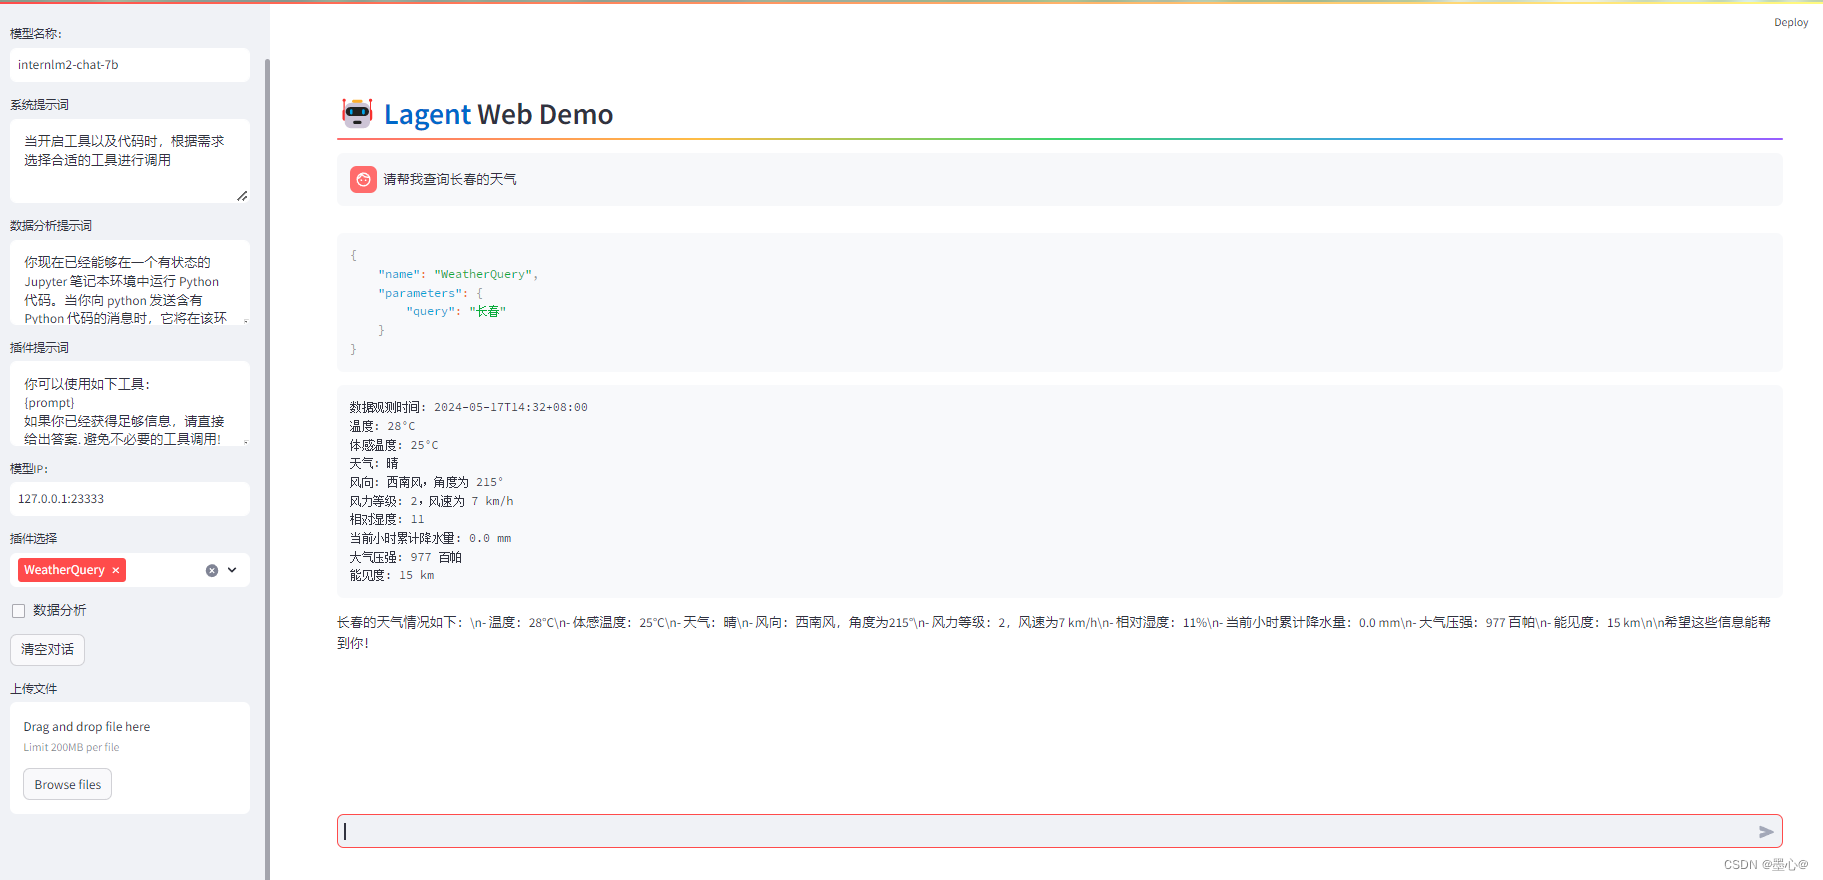
Task: Click the 大气压强: 977 百帕 line
Action: (406, 557)
